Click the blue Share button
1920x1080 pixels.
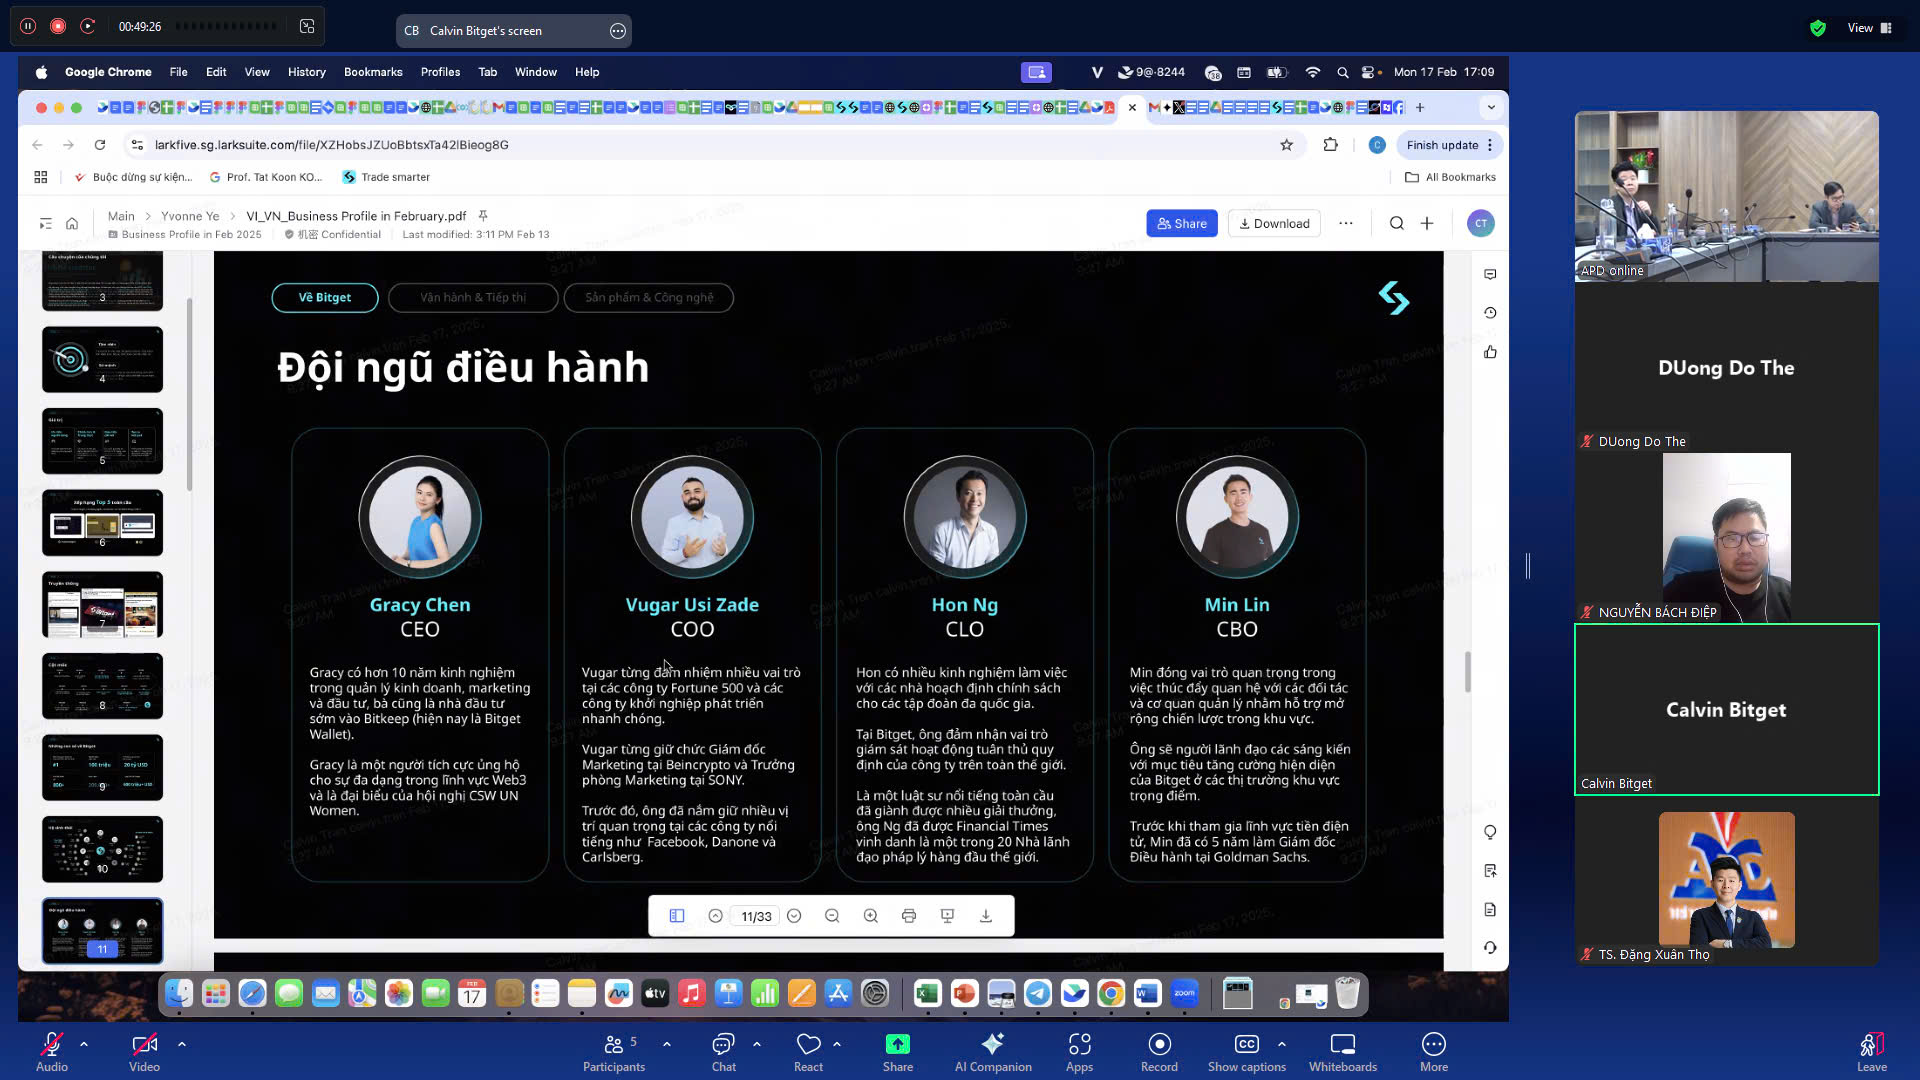pos(1181,223)
